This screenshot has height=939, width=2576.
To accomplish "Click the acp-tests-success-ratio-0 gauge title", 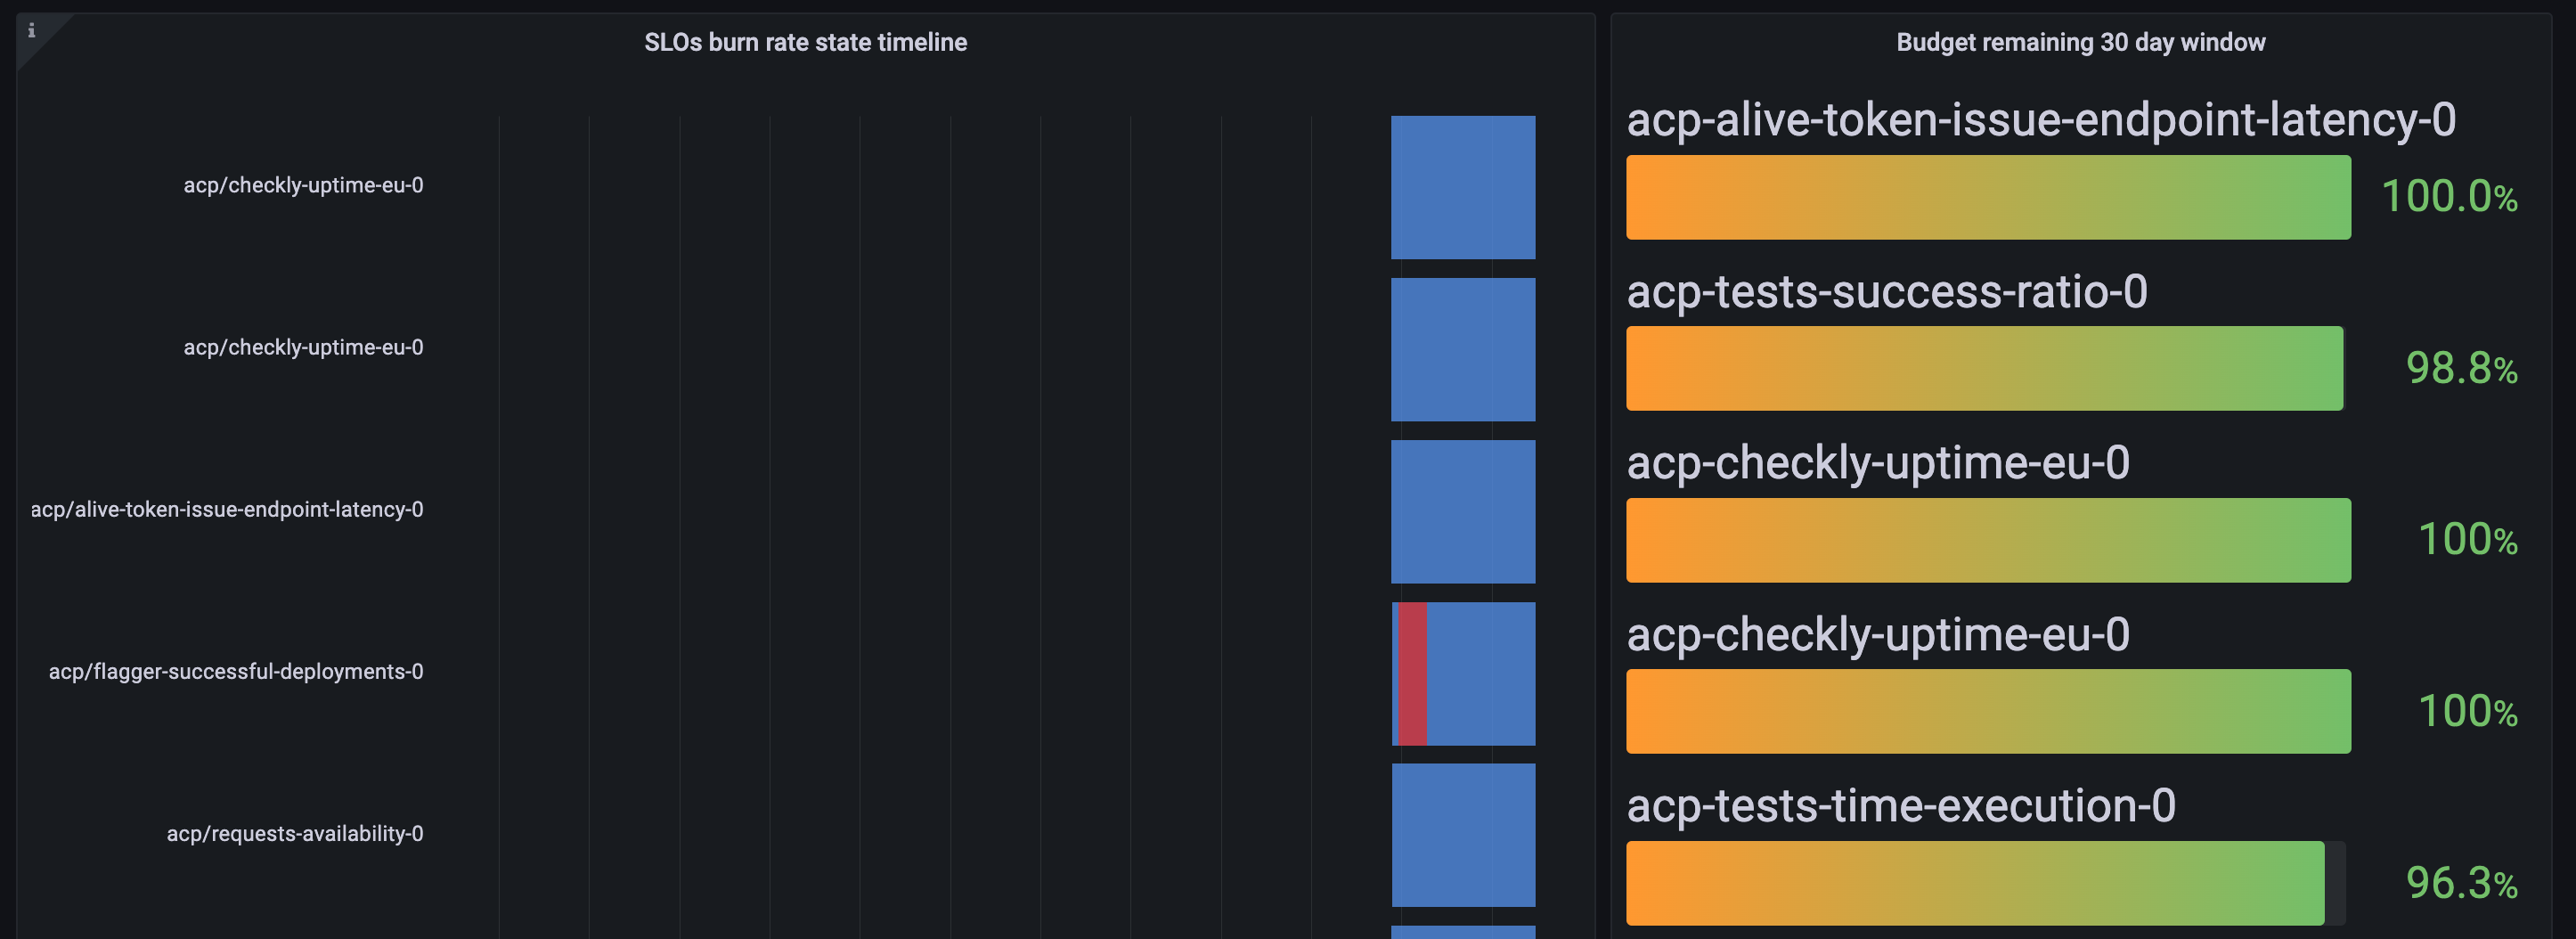I will coord(1887,292).
